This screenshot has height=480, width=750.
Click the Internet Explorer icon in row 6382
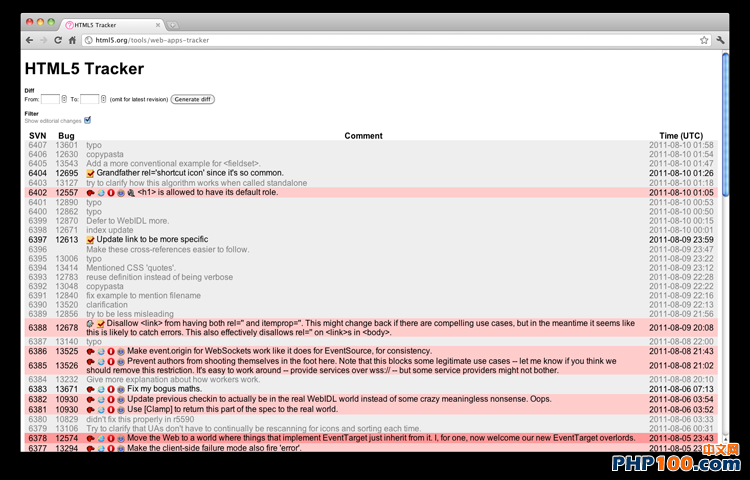pyautogui.click(x=101, y=400)
